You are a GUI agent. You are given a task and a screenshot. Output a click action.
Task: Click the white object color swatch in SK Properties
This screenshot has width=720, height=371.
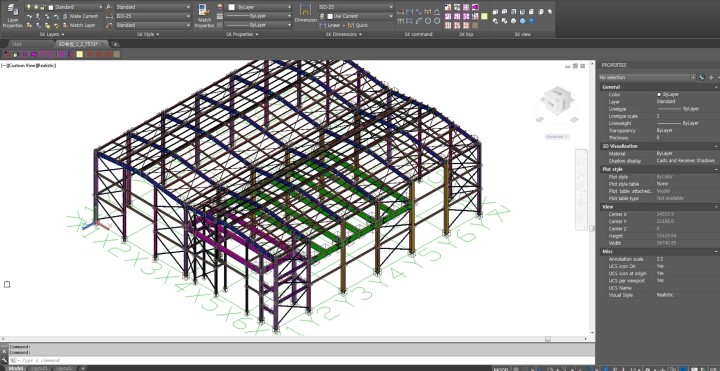point(232,7)
